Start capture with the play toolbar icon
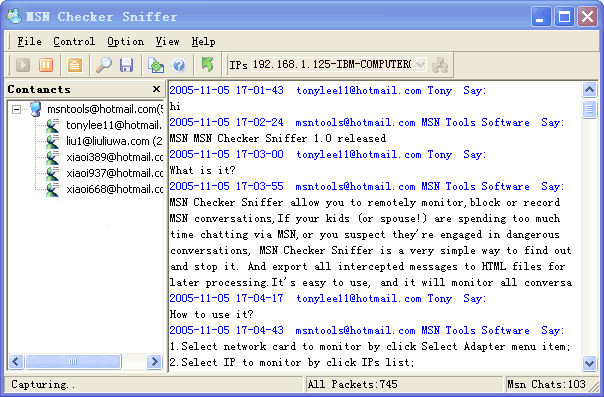 (23, 65)
